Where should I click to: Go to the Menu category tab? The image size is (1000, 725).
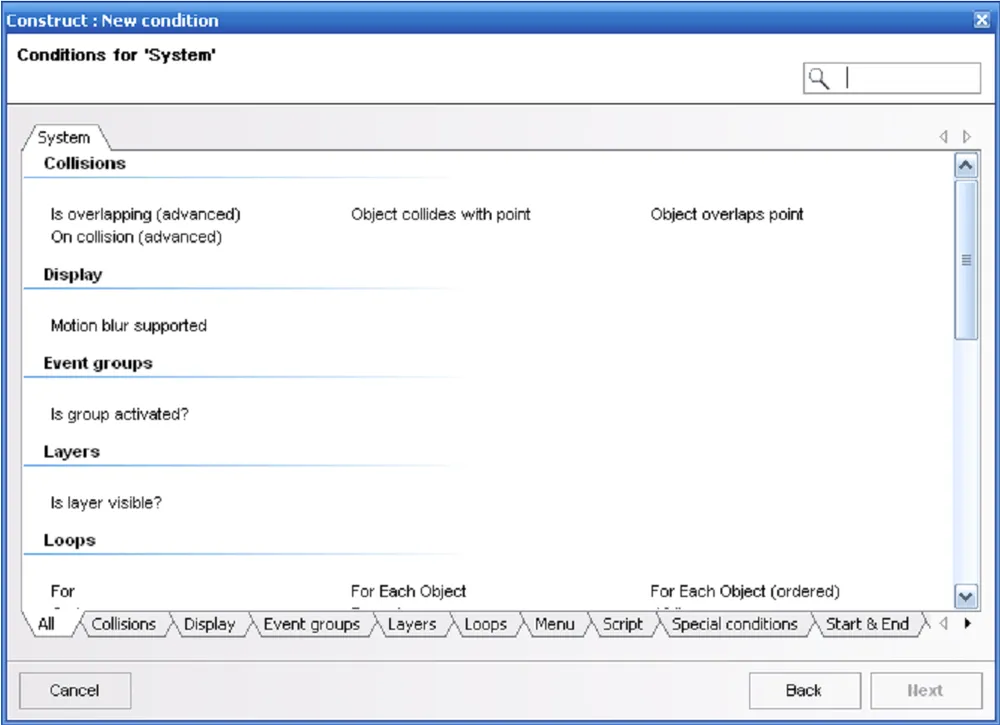pos(555,624)
